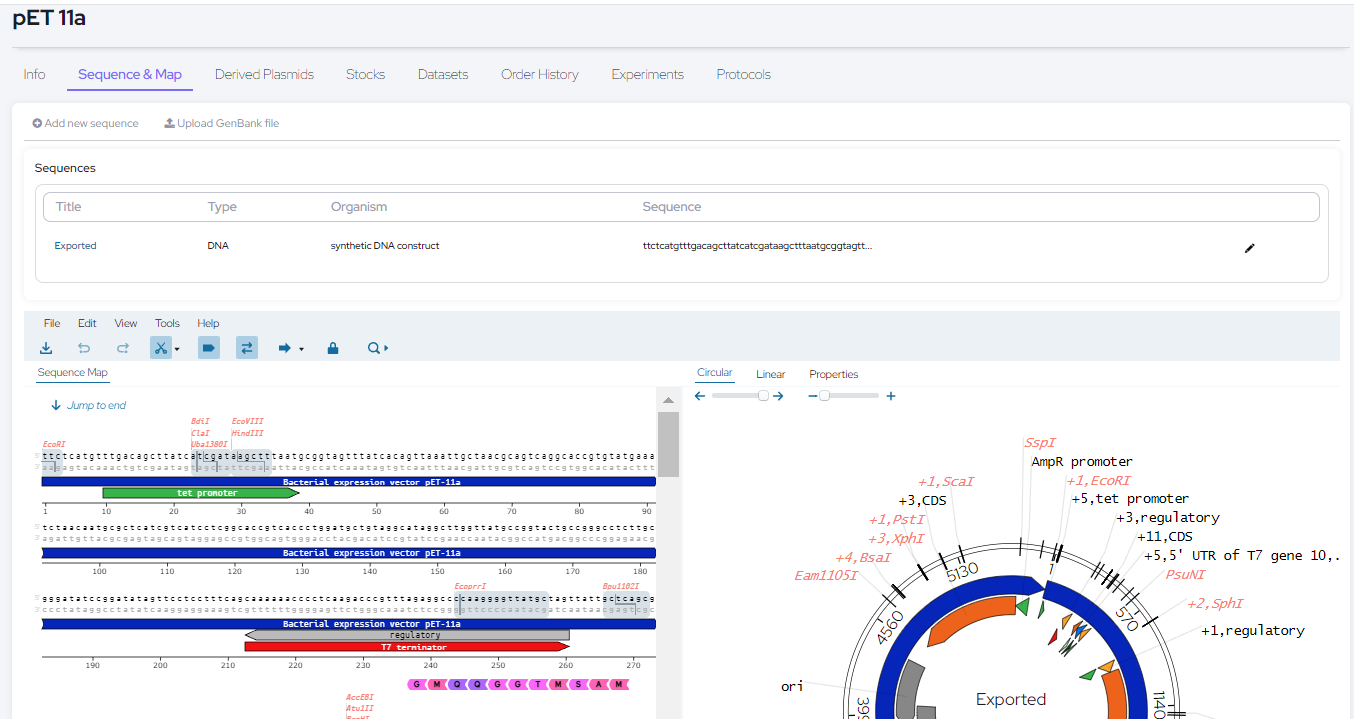This screenshot has width=1354, height=721.
Task: Click the plus zoom-in icon on circular map
Action: 891,396
